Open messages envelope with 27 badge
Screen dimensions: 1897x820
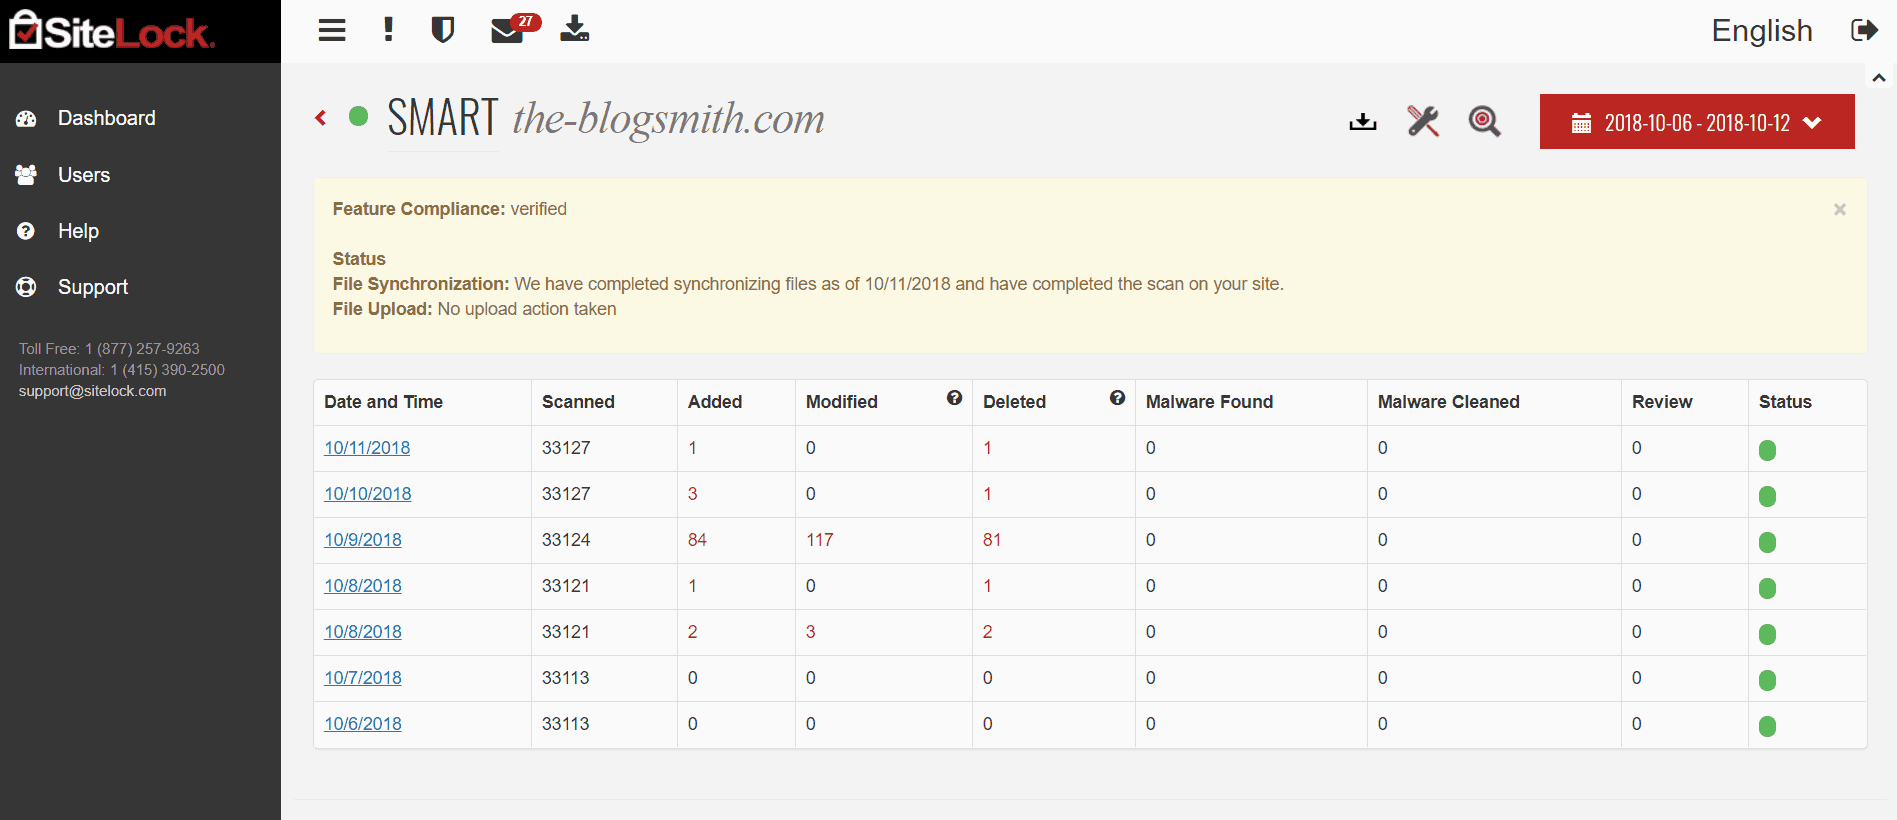[x=515, y=29]
